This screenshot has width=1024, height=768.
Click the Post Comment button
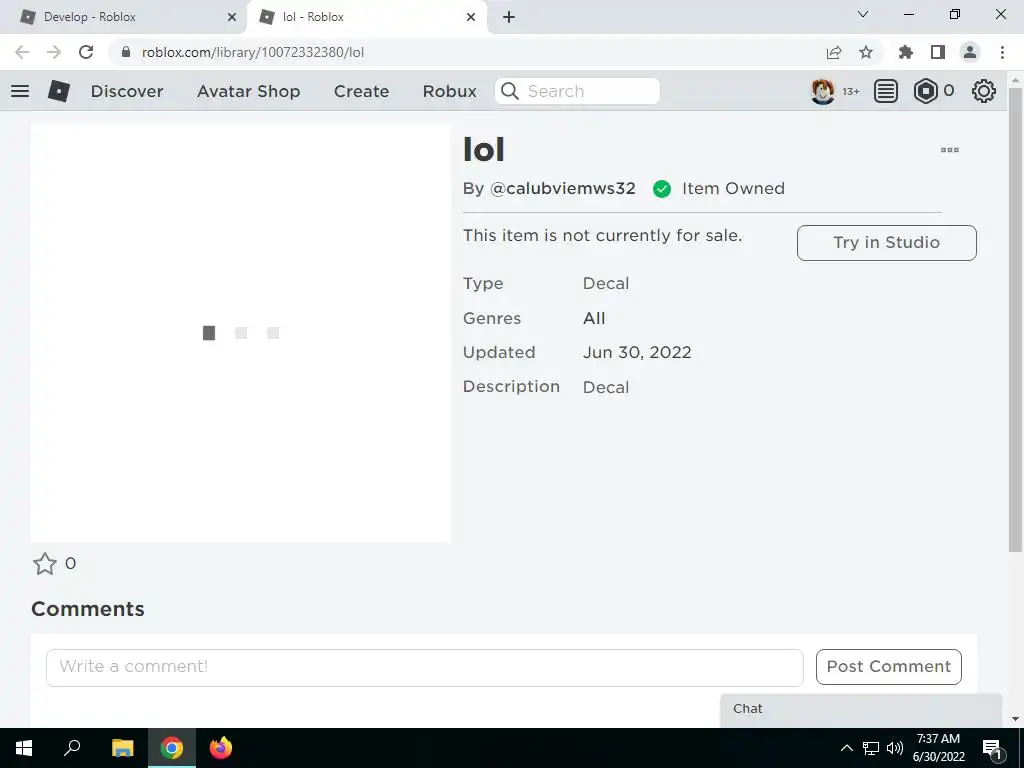pyautogui.click(x=888, y=667)
